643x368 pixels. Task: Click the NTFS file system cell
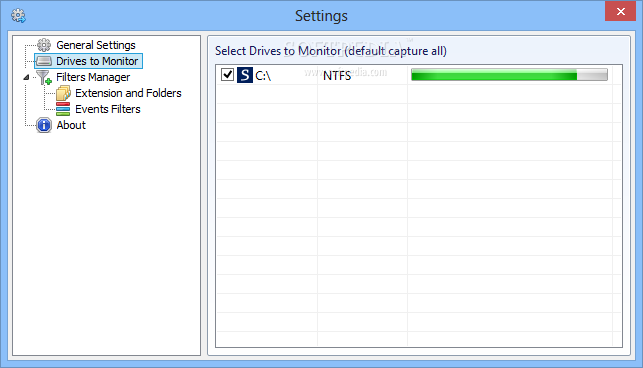tap(337, 75)
